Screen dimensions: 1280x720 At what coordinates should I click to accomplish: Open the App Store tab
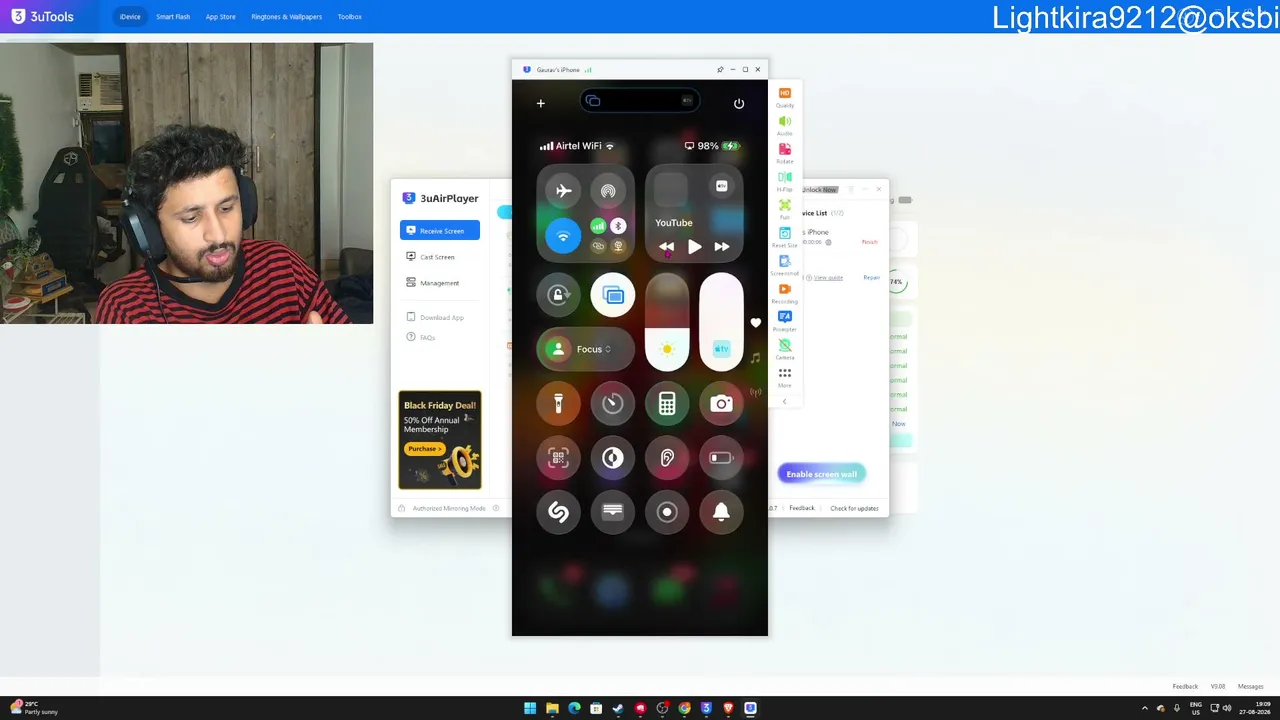click(221, 17)
